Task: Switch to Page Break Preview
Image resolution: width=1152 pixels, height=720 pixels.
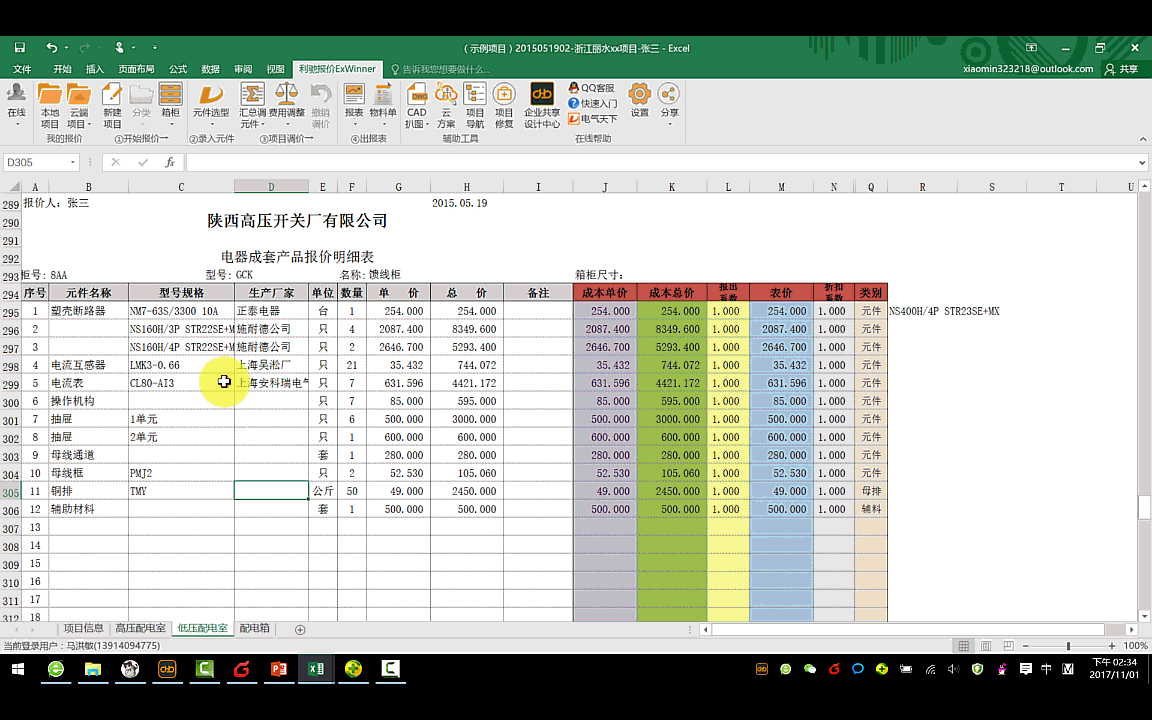Action: (x=1009, y=646)
